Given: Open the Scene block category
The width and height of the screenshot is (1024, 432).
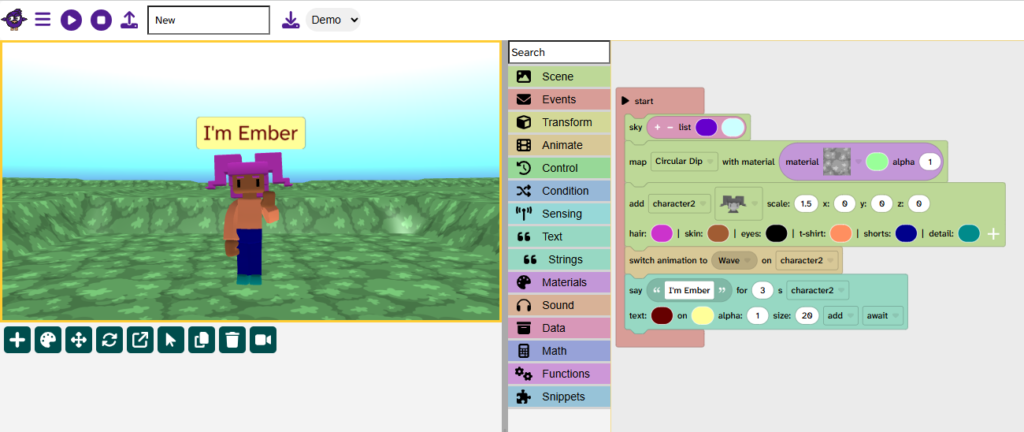Looking at the screenshot, I should (559, 76).
